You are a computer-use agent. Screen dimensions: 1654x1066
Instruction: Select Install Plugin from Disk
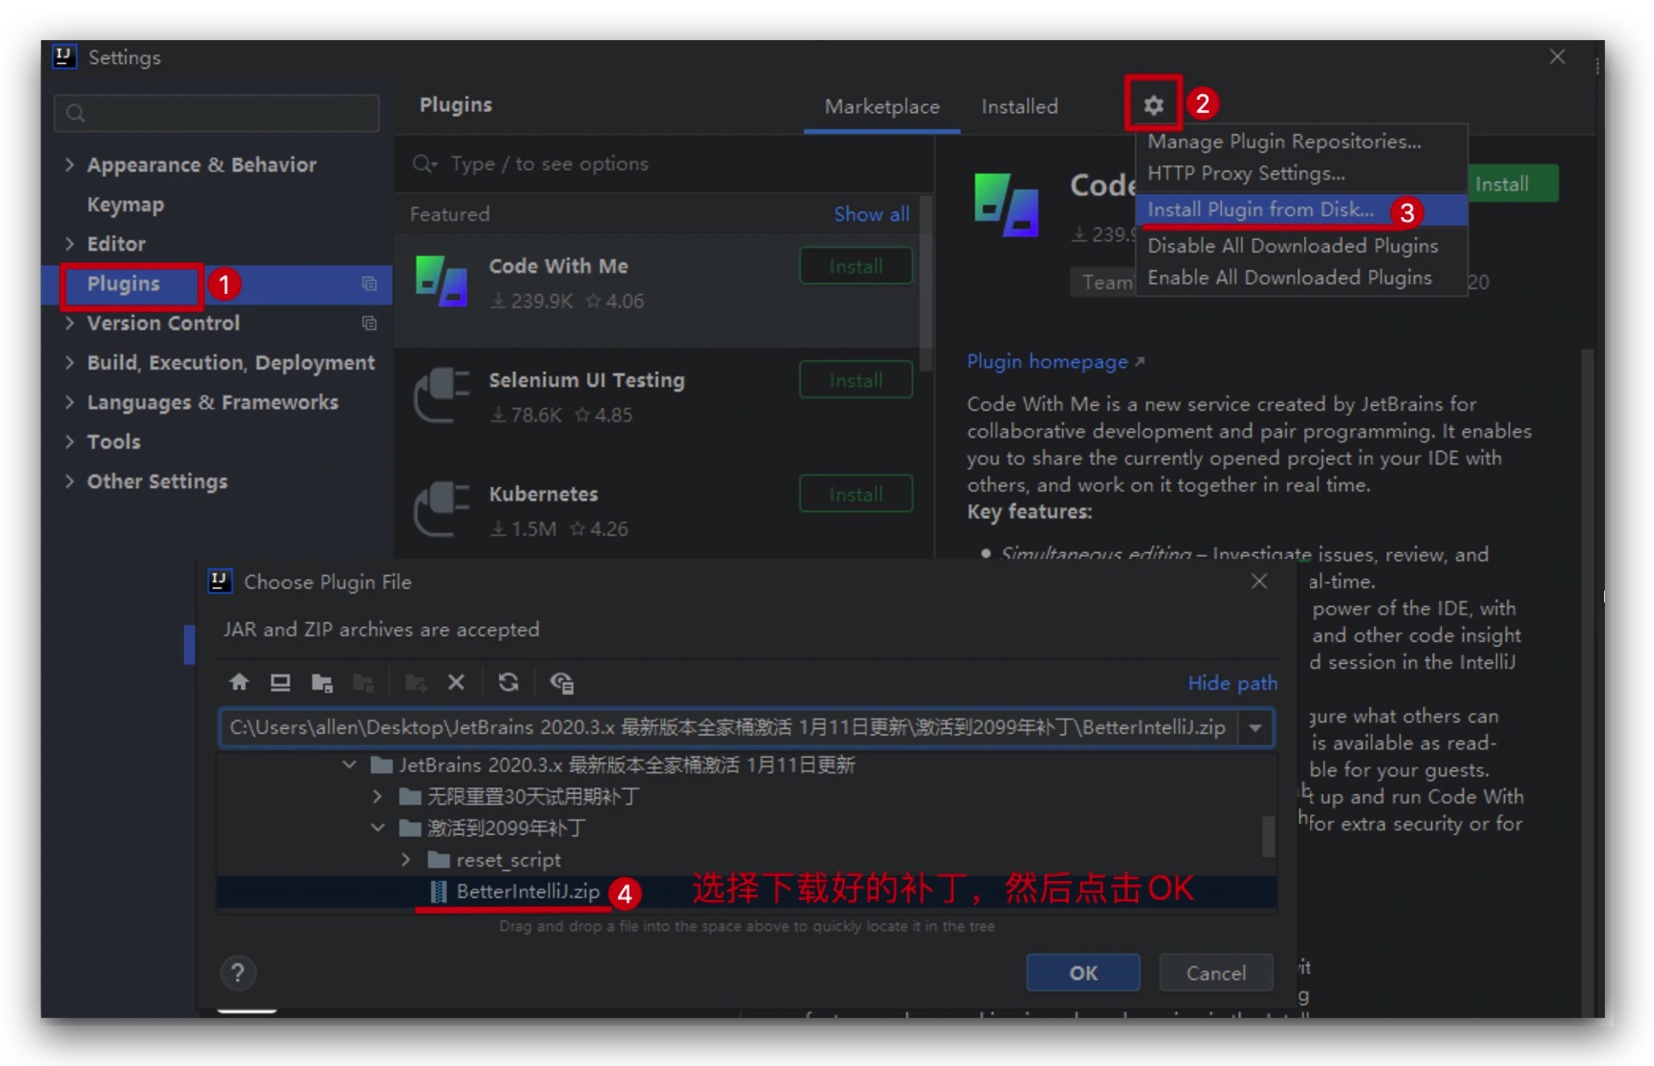coord(1301,209)
